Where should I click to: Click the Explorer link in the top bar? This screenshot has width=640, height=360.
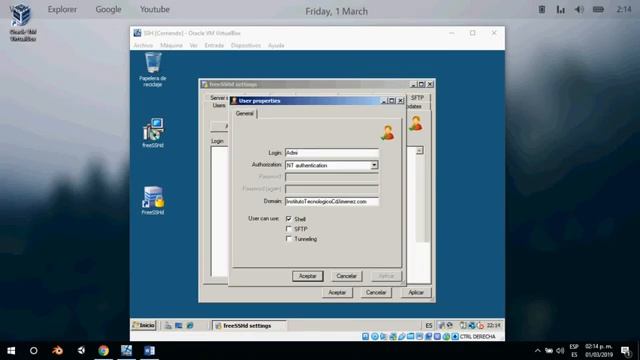62,9
